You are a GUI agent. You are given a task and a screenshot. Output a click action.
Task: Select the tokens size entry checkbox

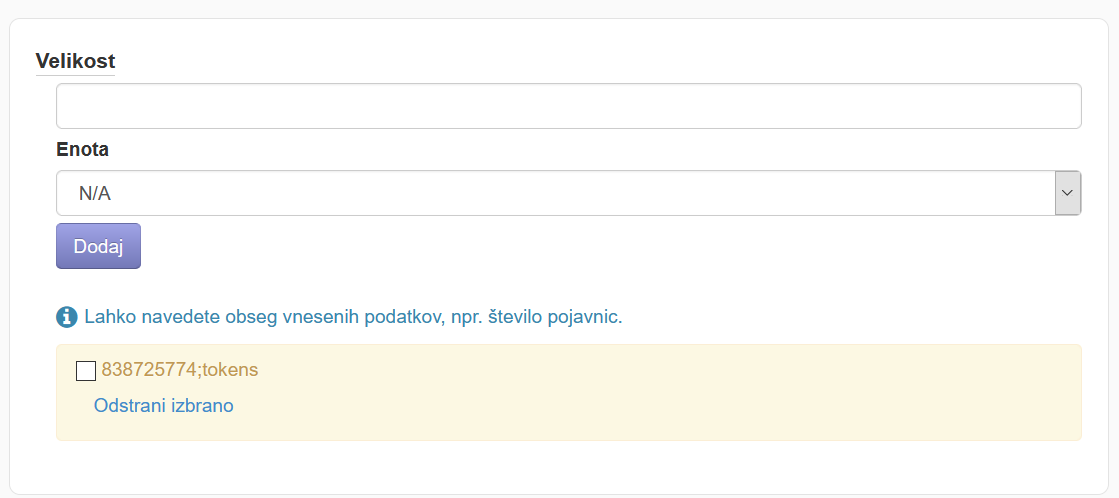pos(86,371)
